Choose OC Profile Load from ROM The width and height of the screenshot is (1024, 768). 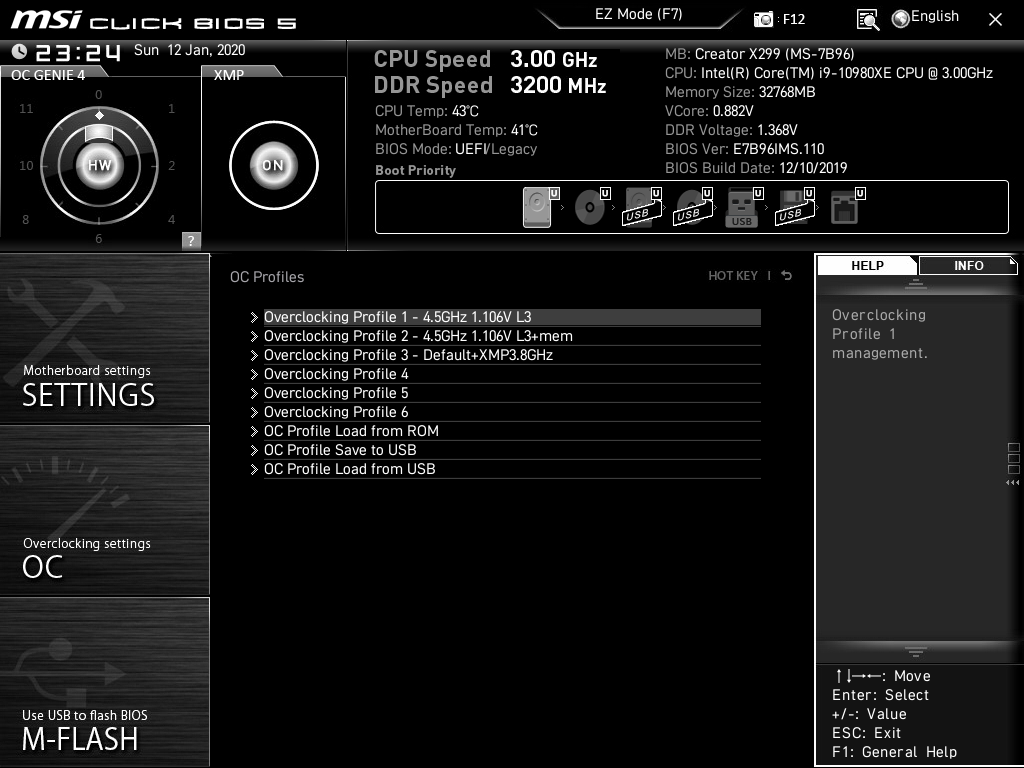(512, 430)
